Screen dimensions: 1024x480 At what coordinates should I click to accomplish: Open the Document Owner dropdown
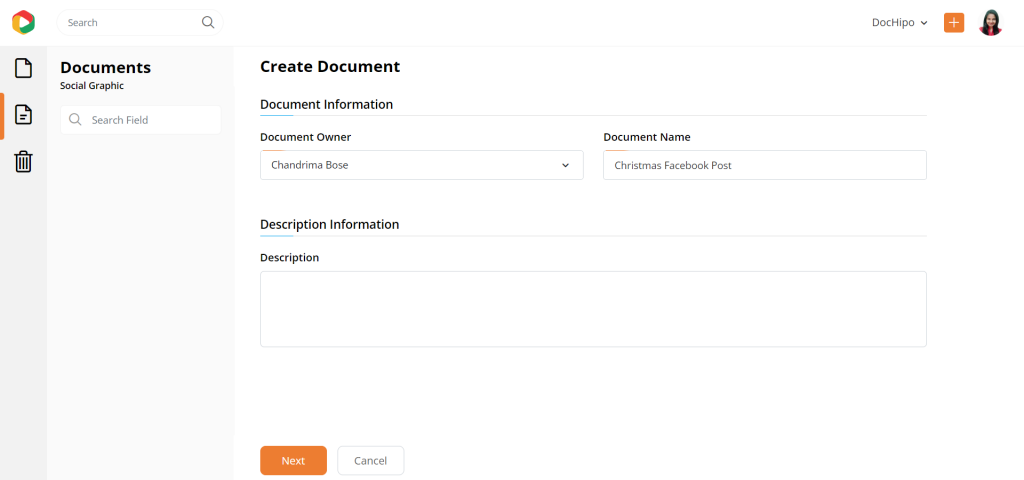point(421,165)
